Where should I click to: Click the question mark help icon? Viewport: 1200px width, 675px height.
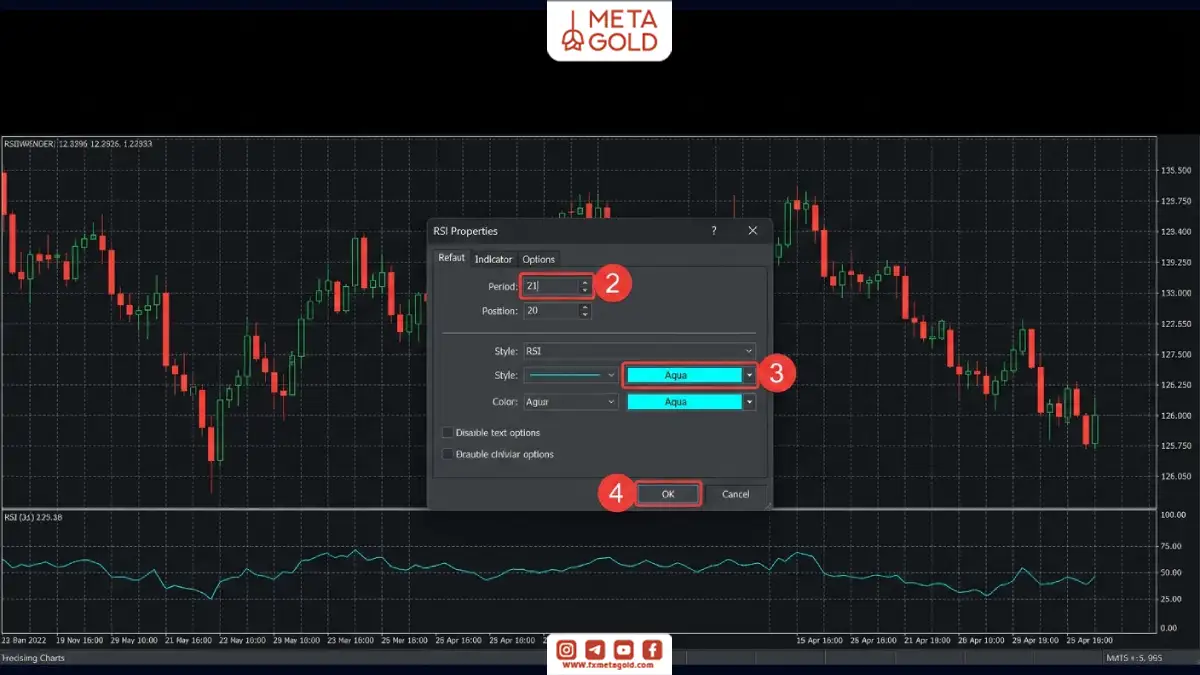(714, 230)
